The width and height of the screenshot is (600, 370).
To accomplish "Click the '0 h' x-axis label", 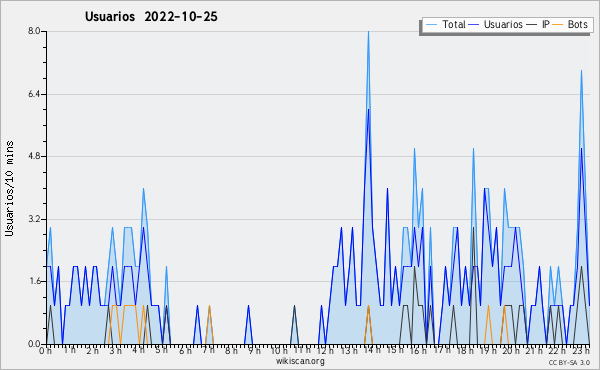I will [45, 350].
